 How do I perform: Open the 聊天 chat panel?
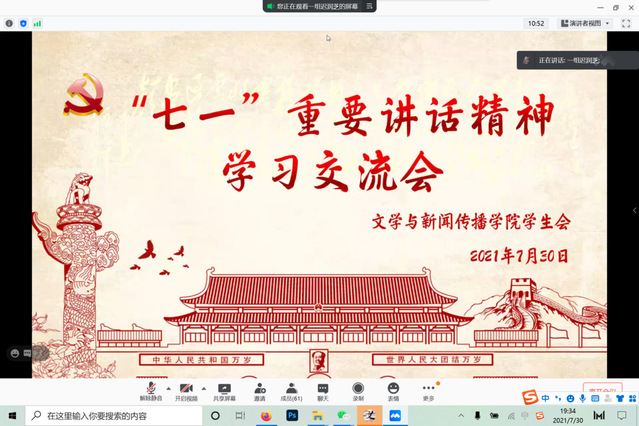pos(323,389)
